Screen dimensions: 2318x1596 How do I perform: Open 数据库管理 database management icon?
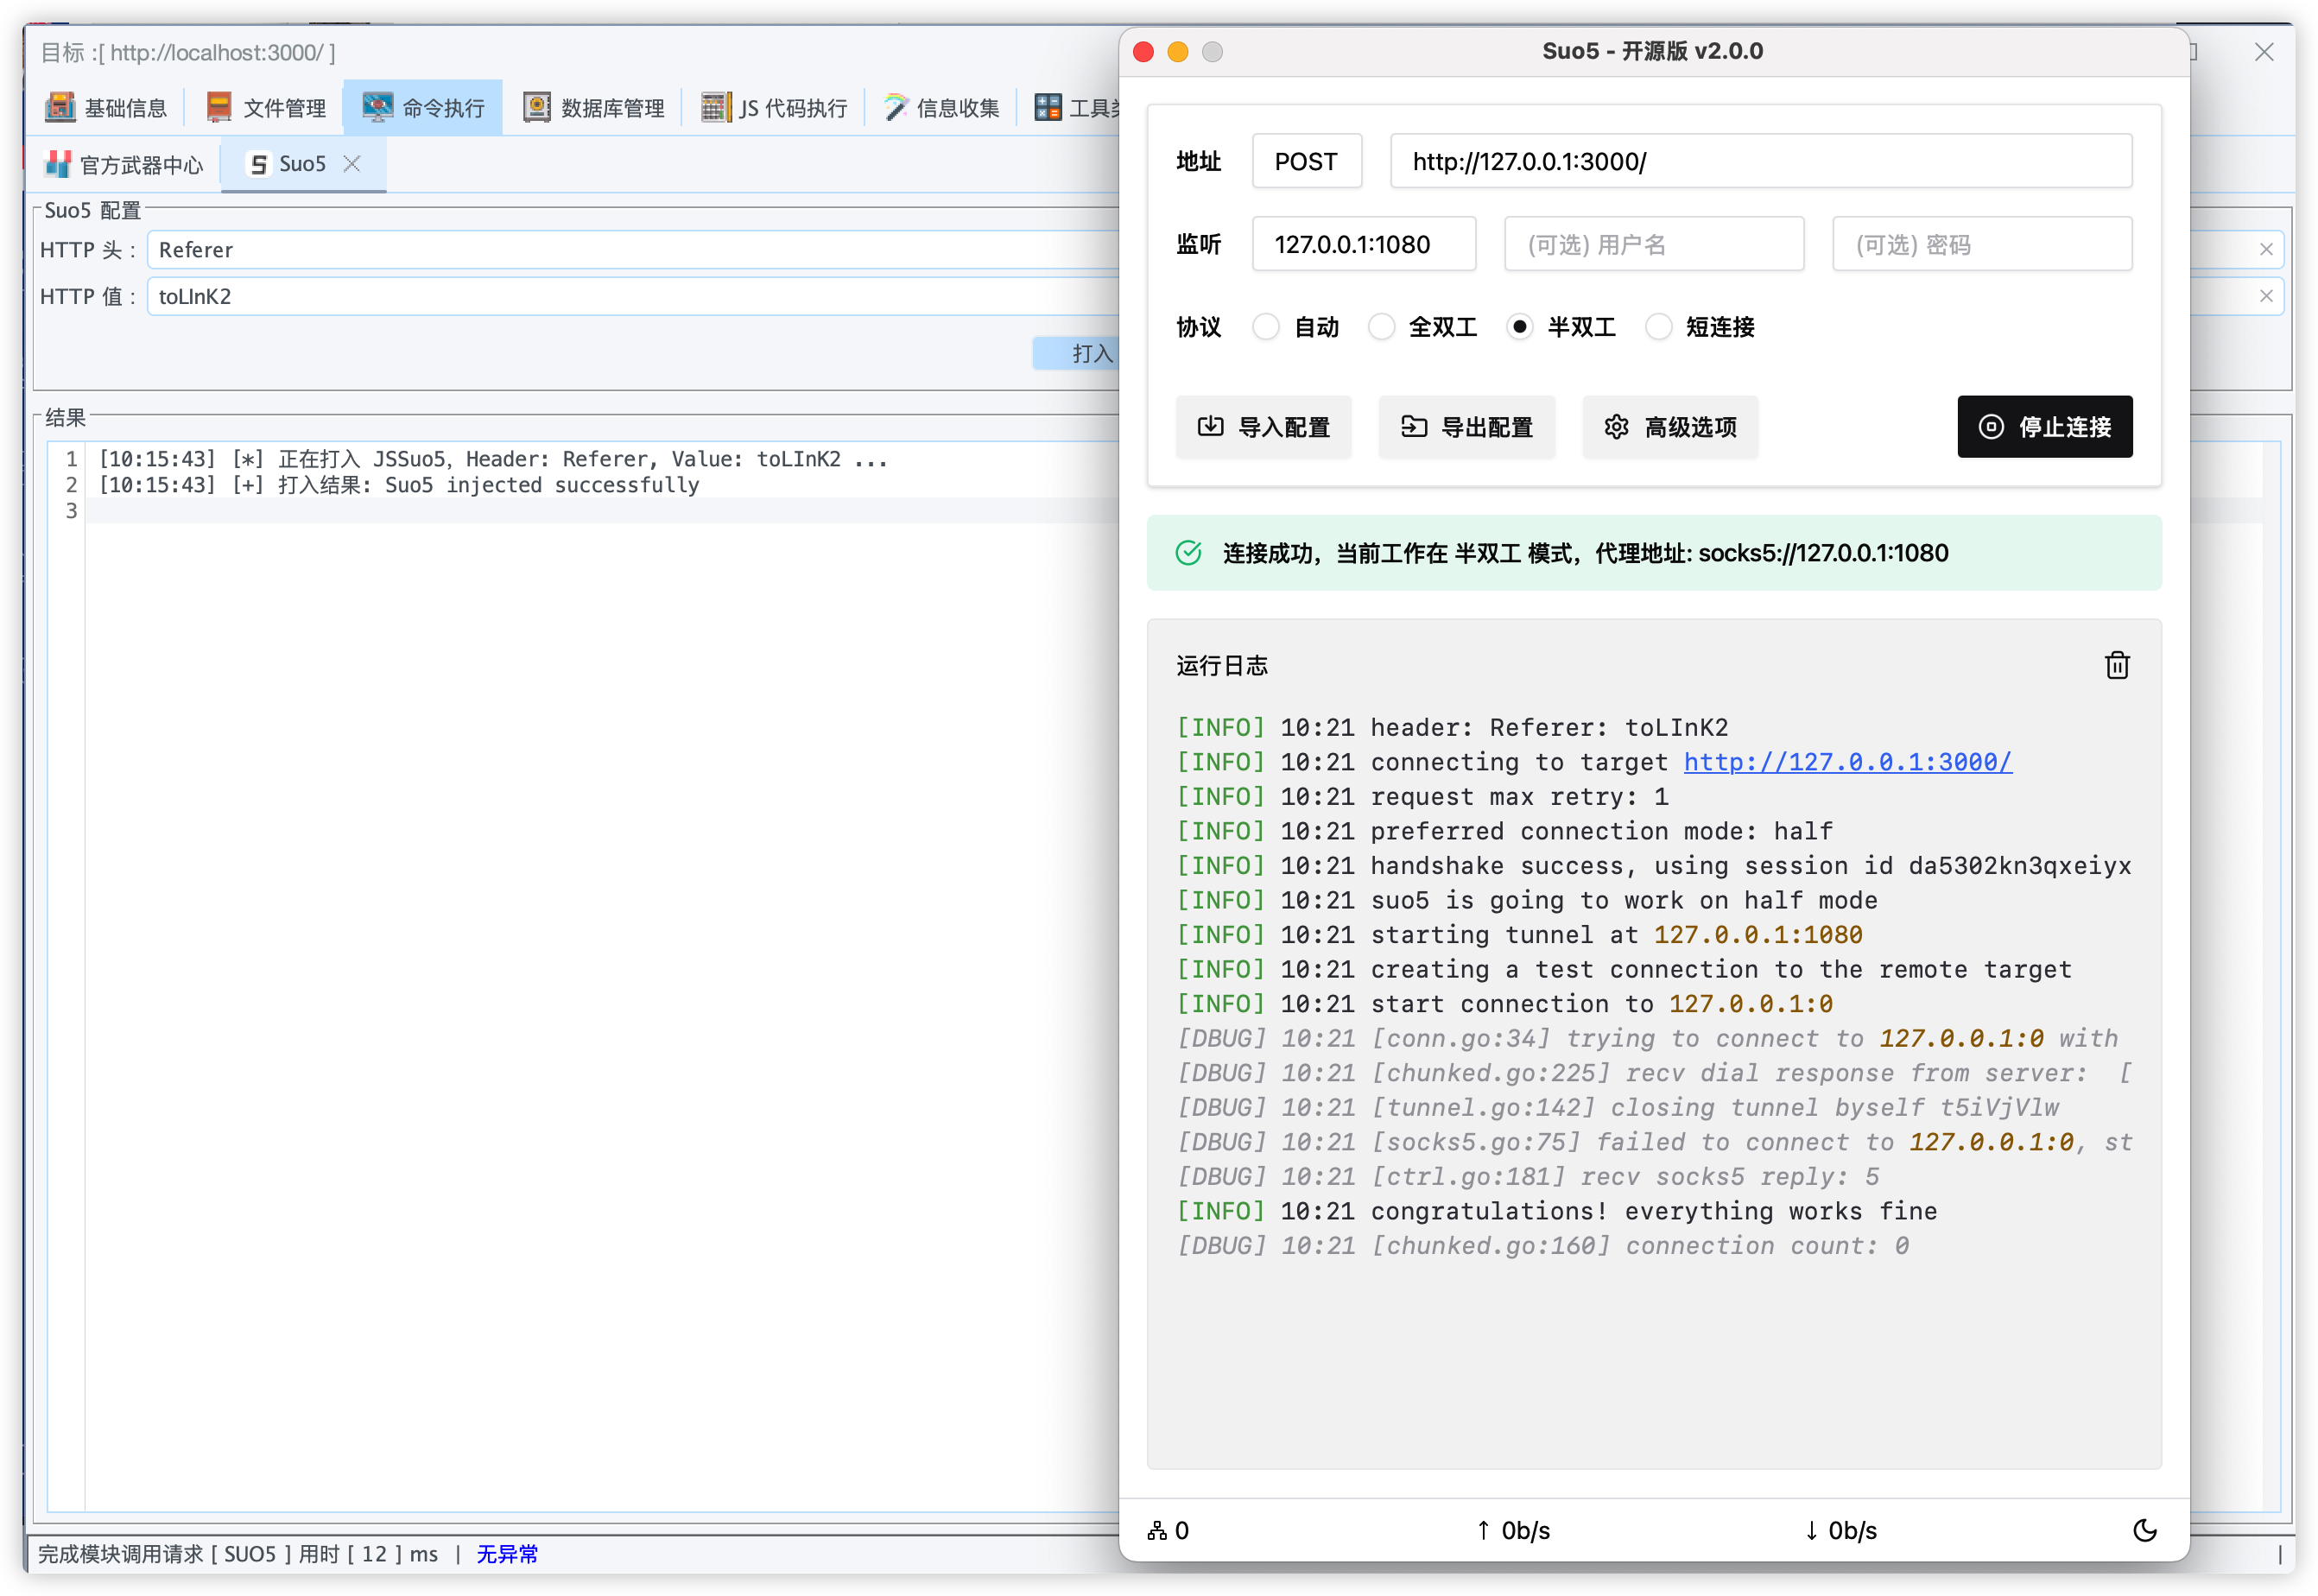(537, 107)
